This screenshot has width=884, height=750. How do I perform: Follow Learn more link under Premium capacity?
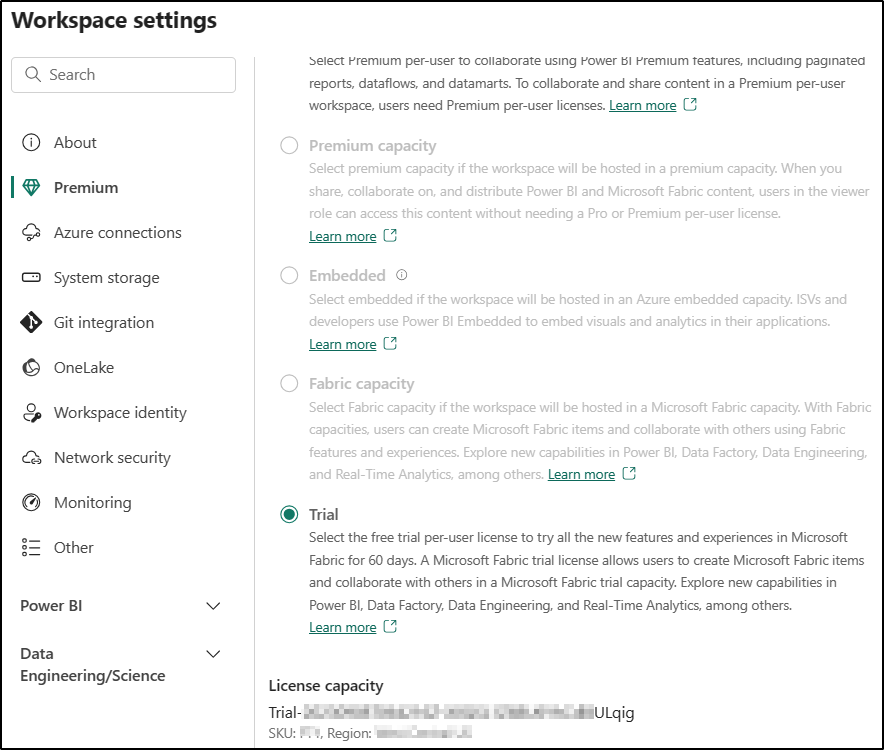tap(342, 236)
